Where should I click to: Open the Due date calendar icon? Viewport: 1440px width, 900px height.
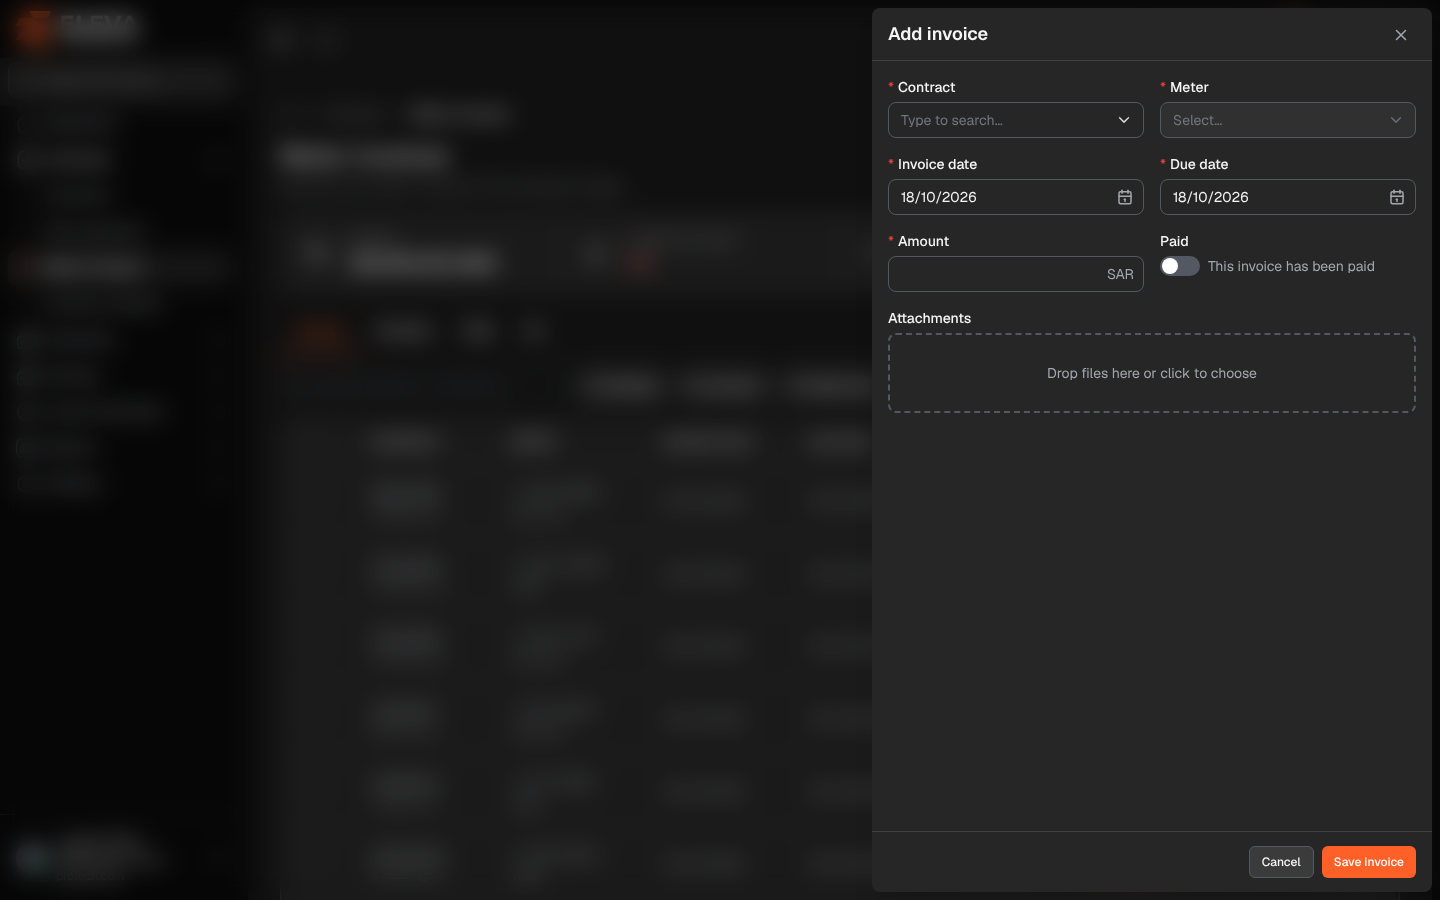pos(1397,198)
